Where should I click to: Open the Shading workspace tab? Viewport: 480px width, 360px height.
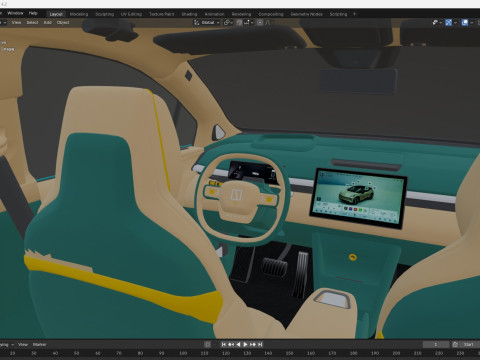click(189, 14)
